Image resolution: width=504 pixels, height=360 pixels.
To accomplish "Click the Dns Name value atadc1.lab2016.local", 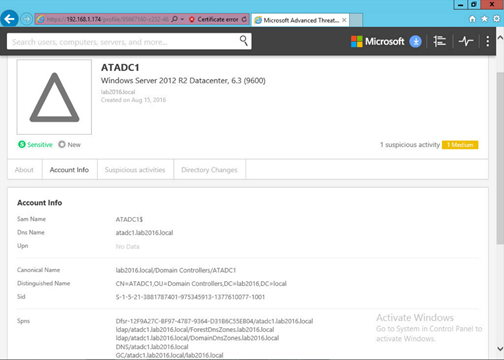I will point(144,233).
